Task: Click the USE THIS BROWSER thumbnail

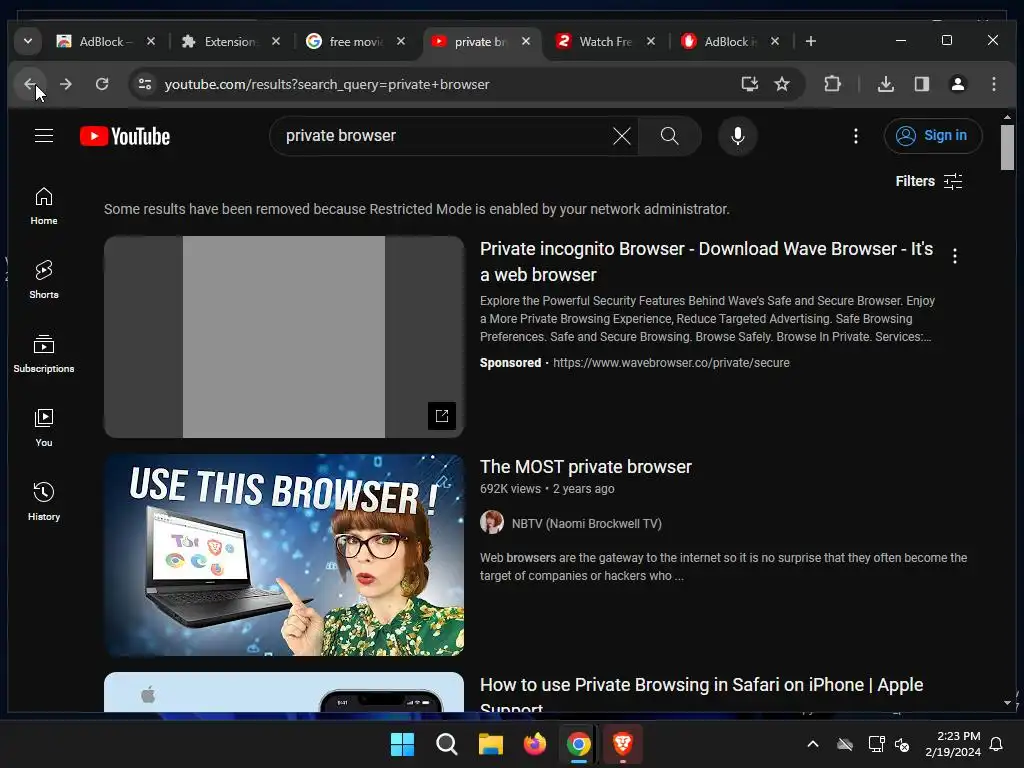Action: [x=283, y=554]
